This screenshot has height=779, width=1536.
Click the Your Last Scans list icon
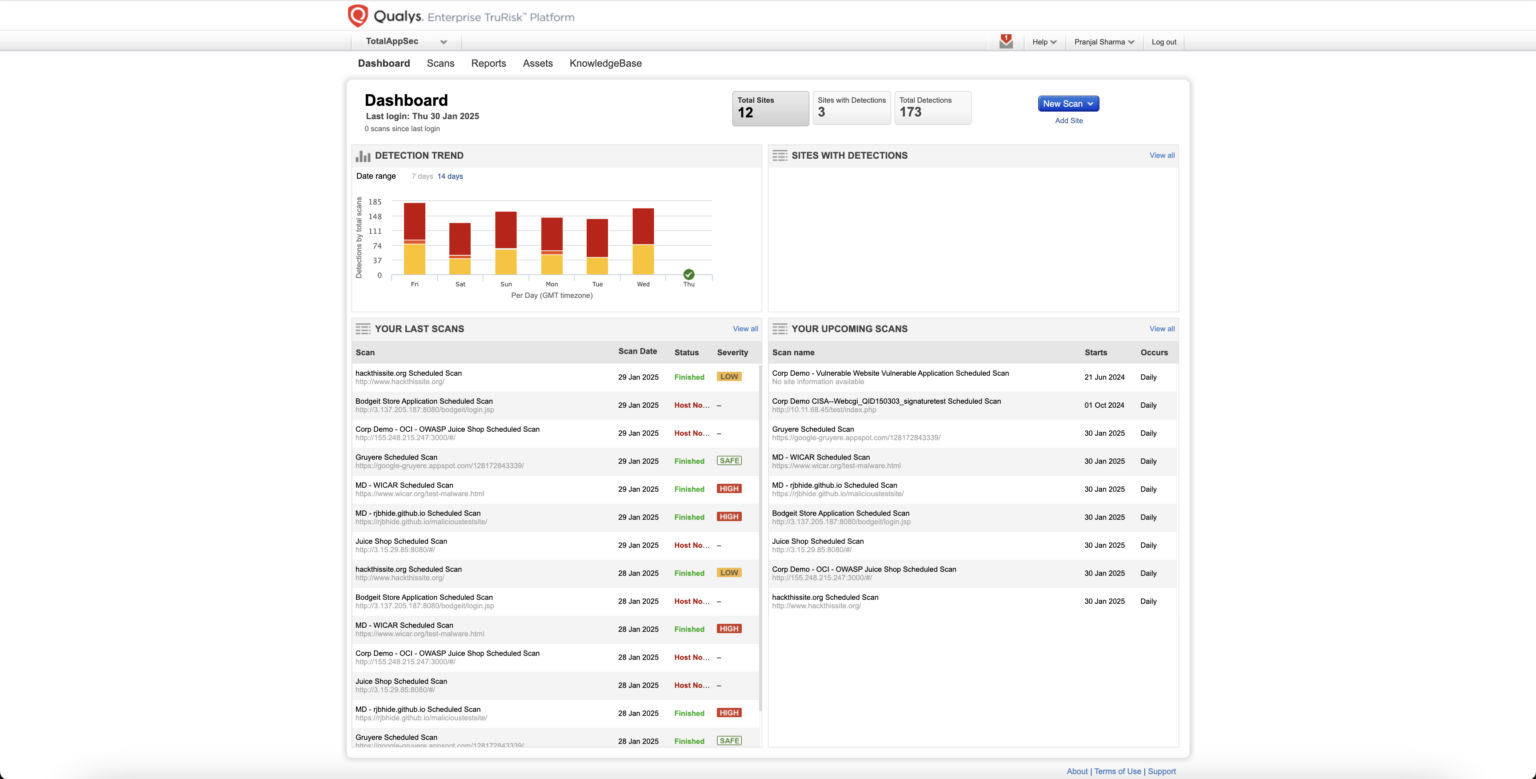362,328
